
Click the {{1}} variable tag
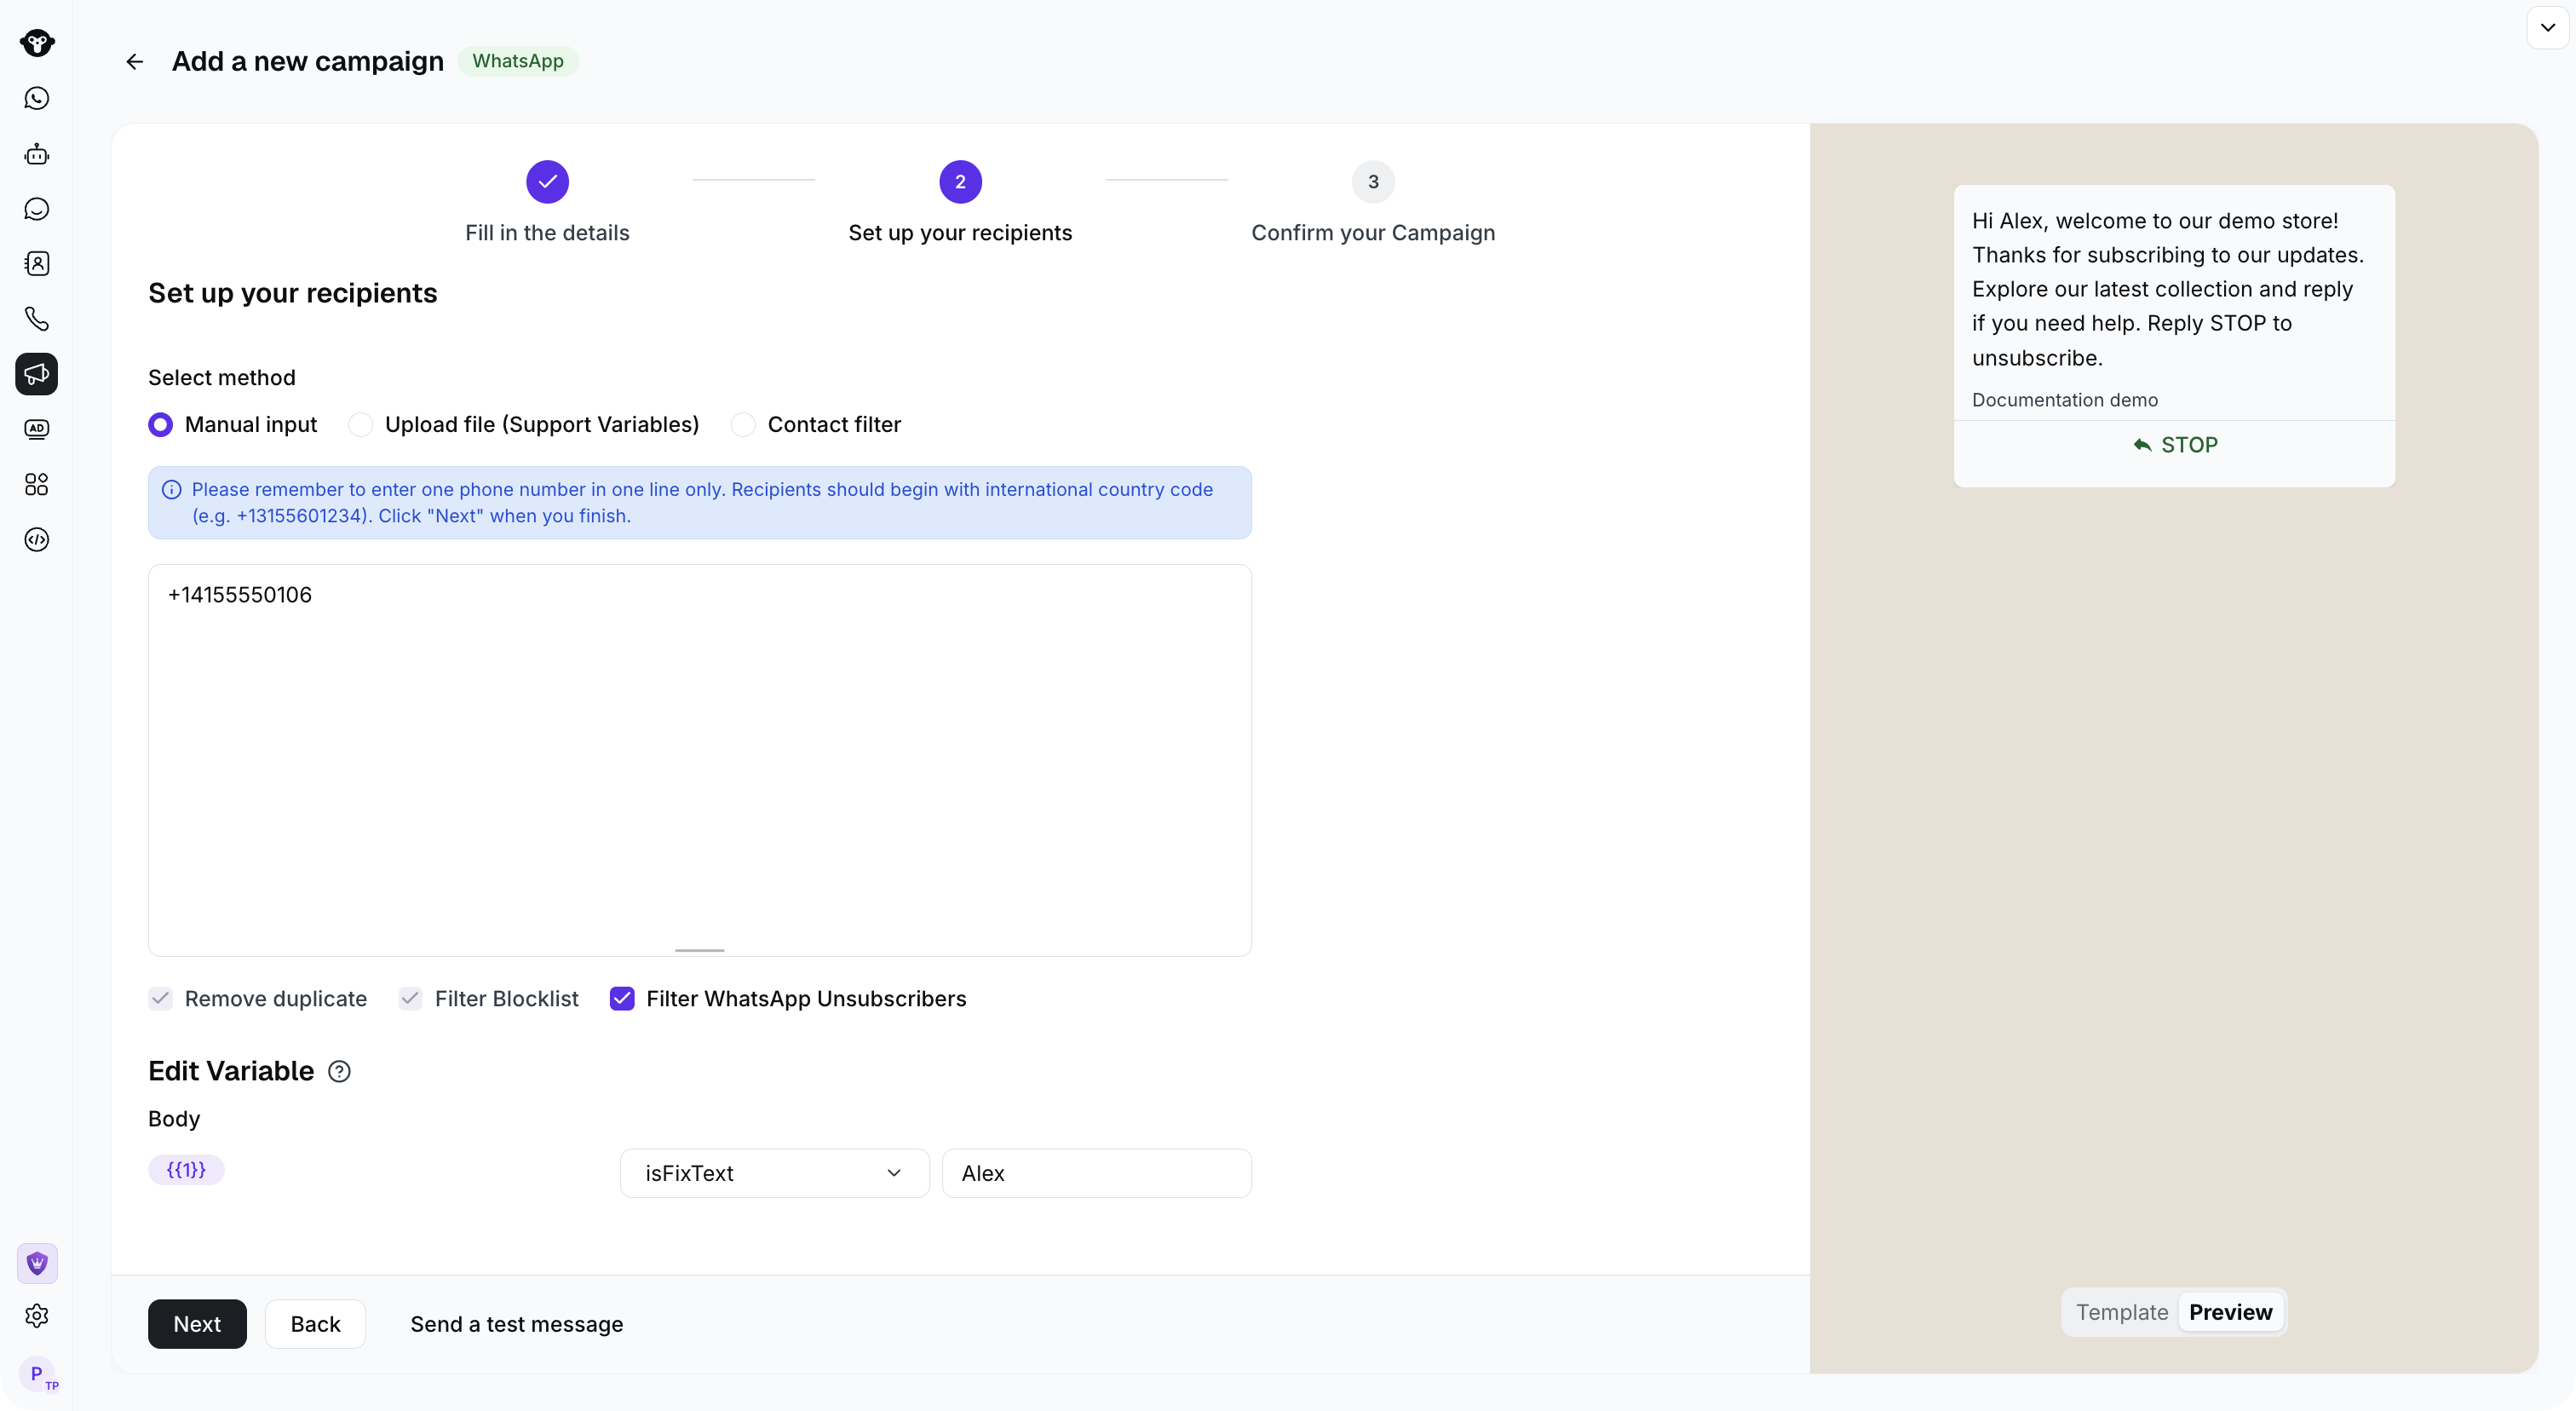186,1170
